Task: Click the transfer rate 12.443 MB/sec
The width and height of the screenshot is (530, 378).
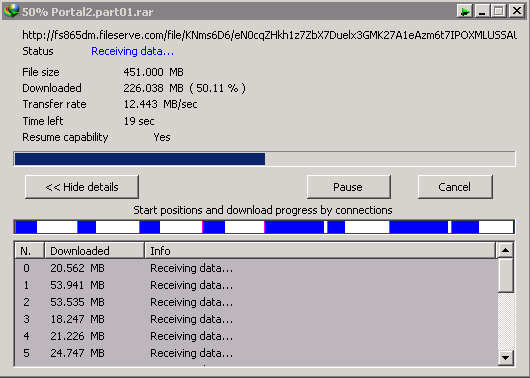Action: point(161,104)
